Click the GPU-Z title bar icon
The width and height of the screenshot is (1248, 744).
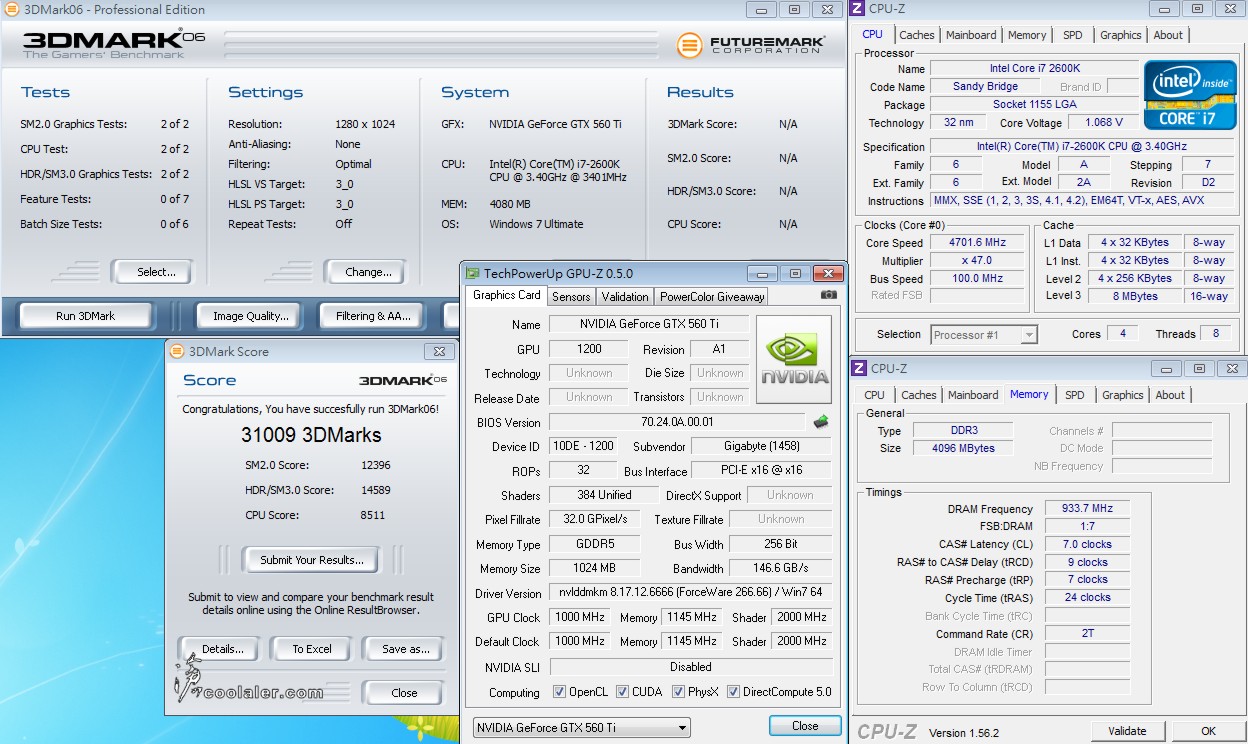click(x=473, y=273)
